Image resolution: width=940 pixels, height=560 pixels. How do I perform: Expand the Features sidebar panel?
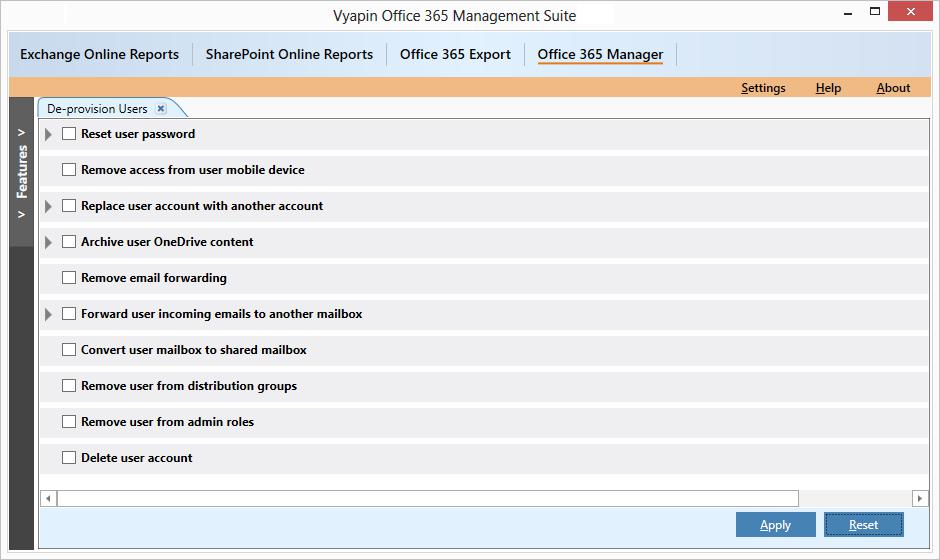(22, 171)
